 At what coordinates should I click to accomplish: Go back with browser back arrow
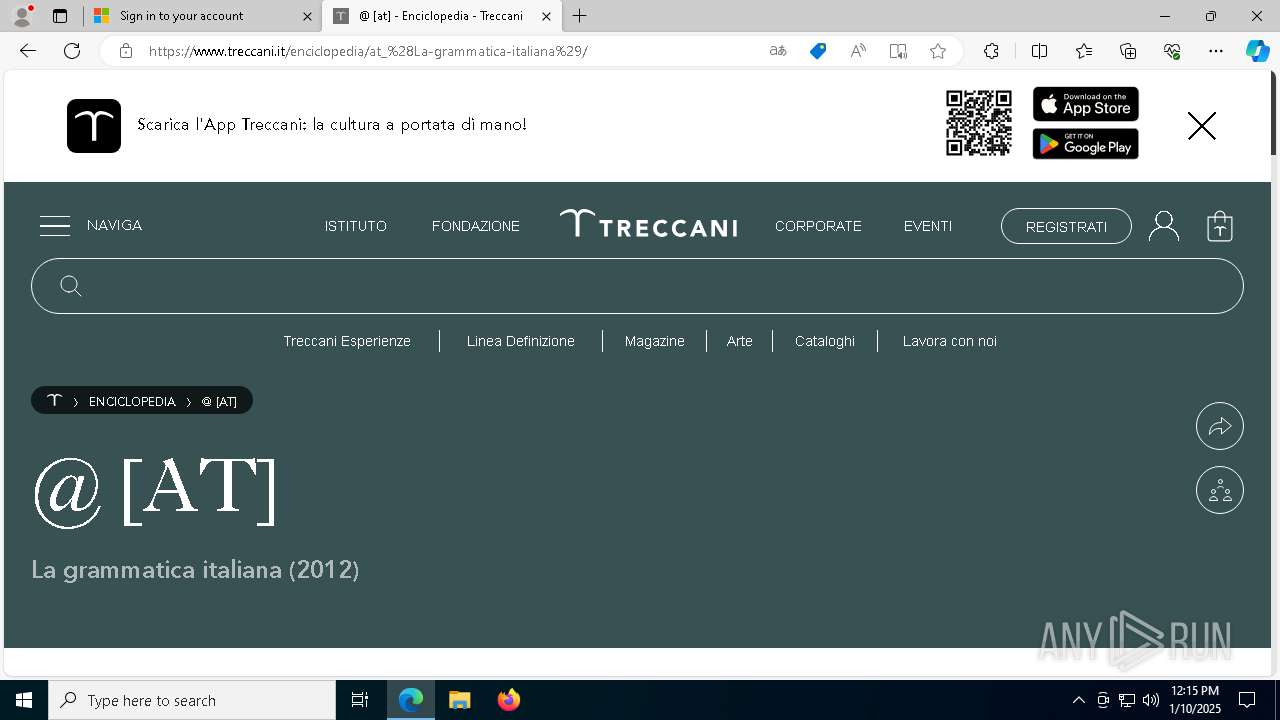pyautogui.click(x=28, y=51)
